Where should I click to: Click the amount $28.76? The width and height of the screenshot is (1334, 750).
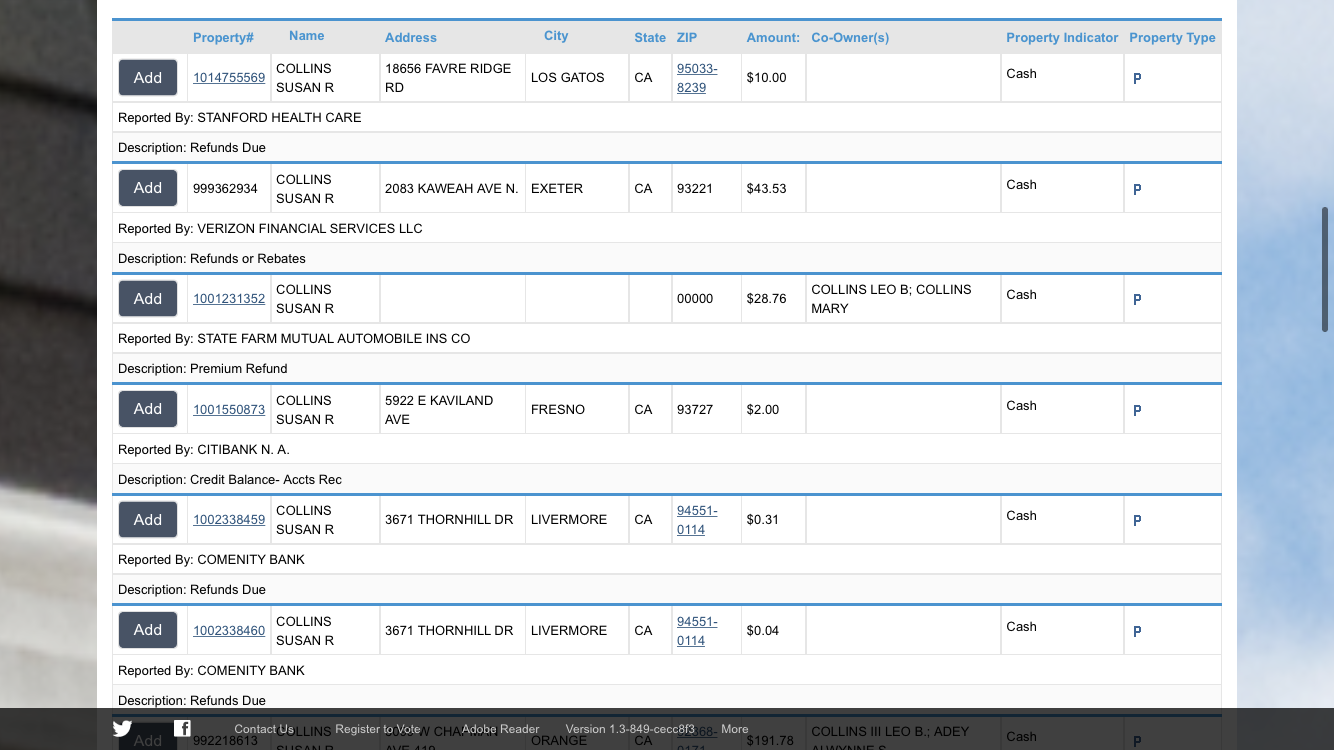[x=766, y=299]
